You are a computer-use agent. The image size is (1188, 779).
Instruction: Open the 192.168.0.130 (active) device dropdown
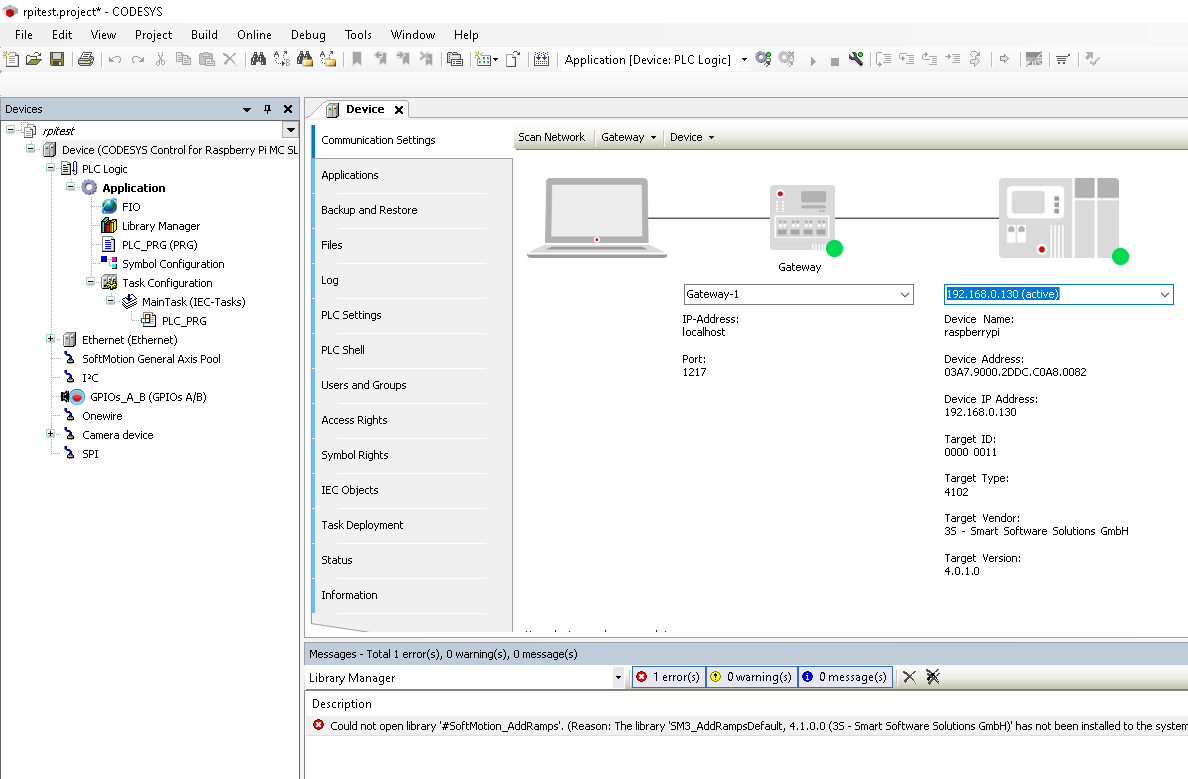1165,294
